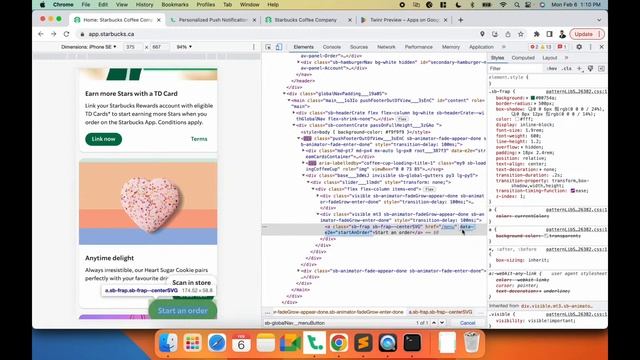Click the color #fff swatch
This screenshot has width=640, height=360.
[x=517, y=119]
